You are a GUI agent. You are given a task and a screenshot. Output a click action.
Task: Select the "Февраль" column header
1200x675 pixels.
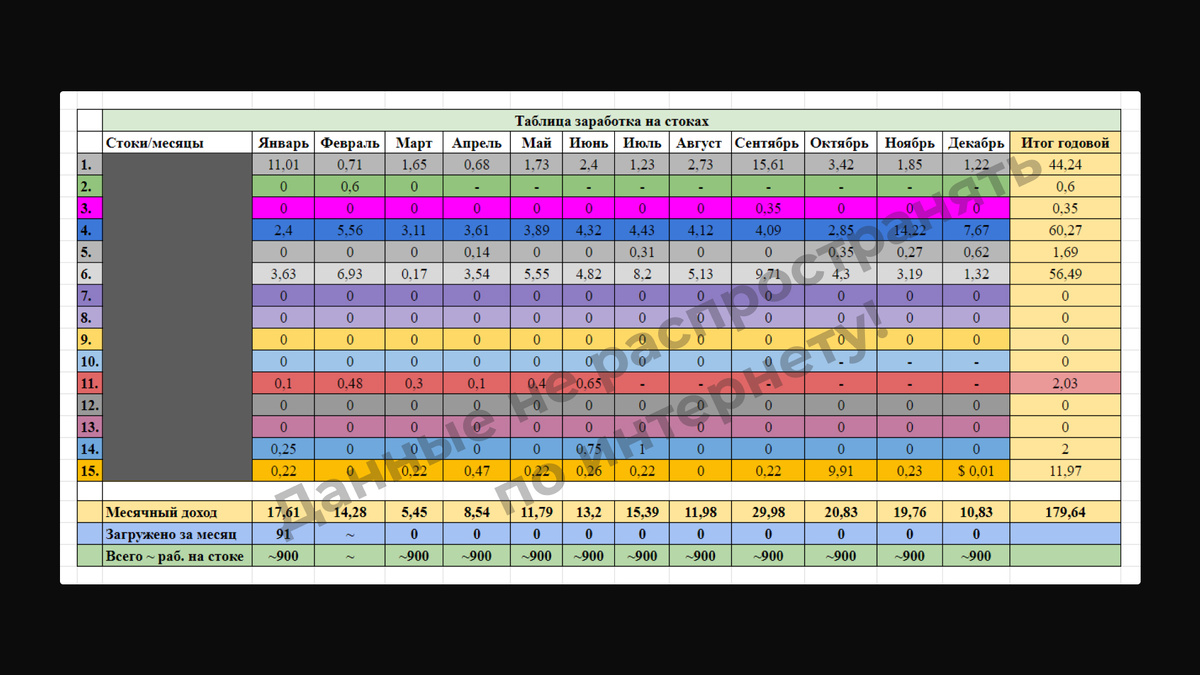350,143
